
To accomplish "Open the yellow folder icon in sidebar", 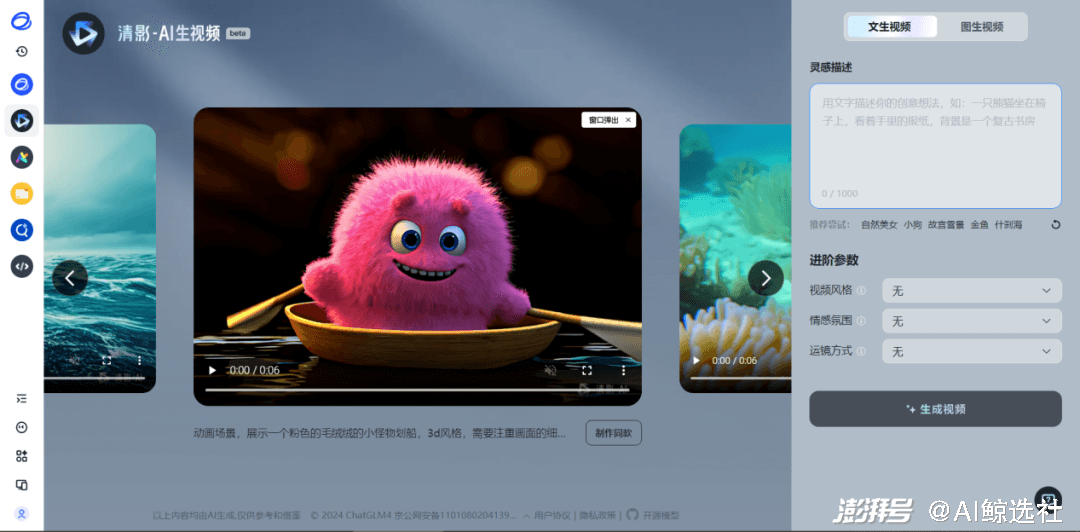I will pos(21,194).
